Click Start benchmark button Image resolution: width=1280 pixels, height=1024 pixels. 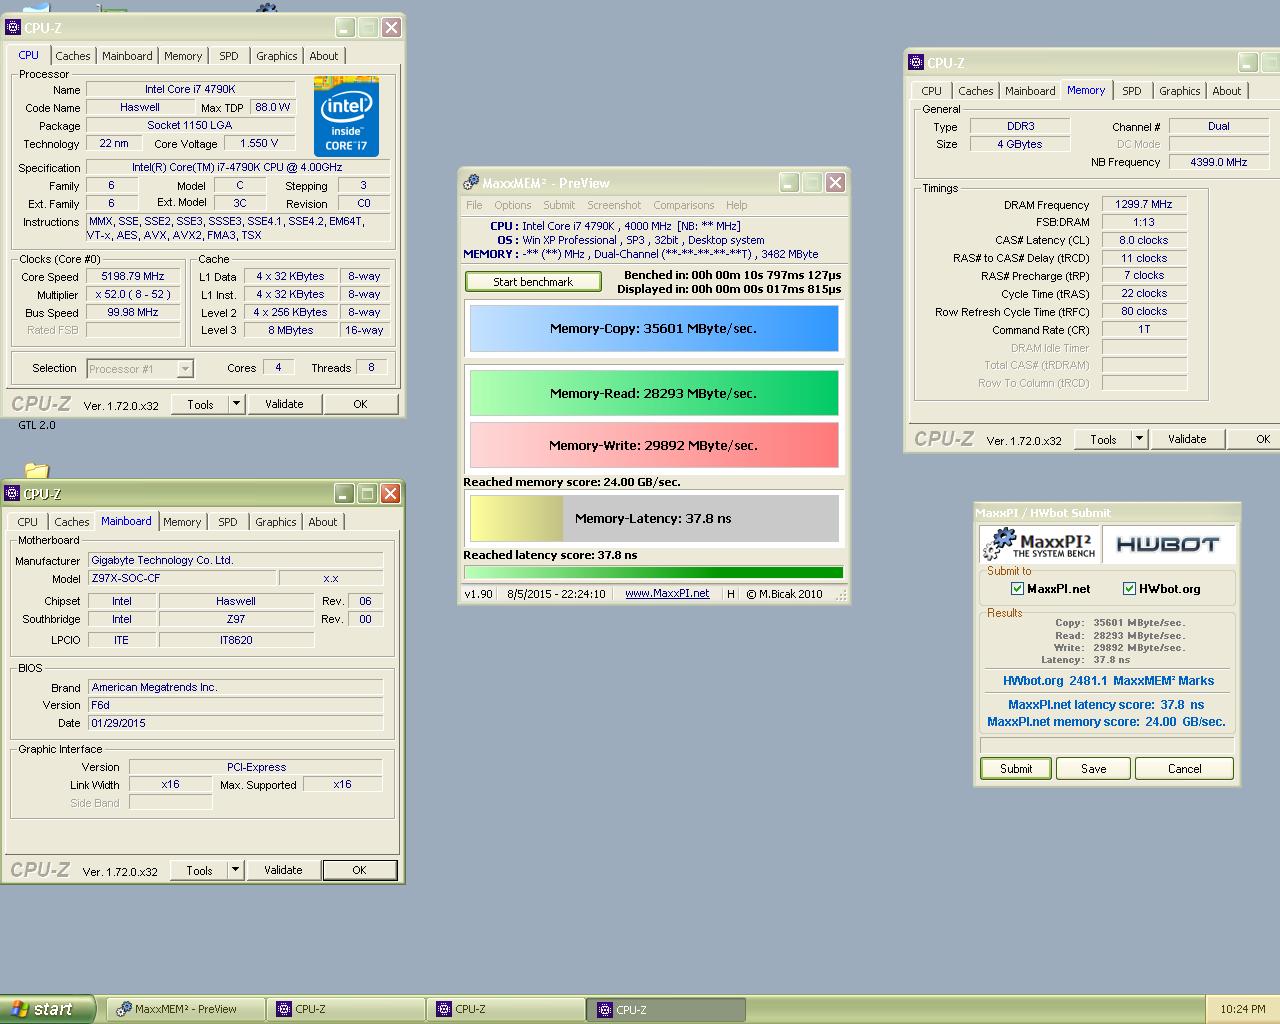coord(533,282)
